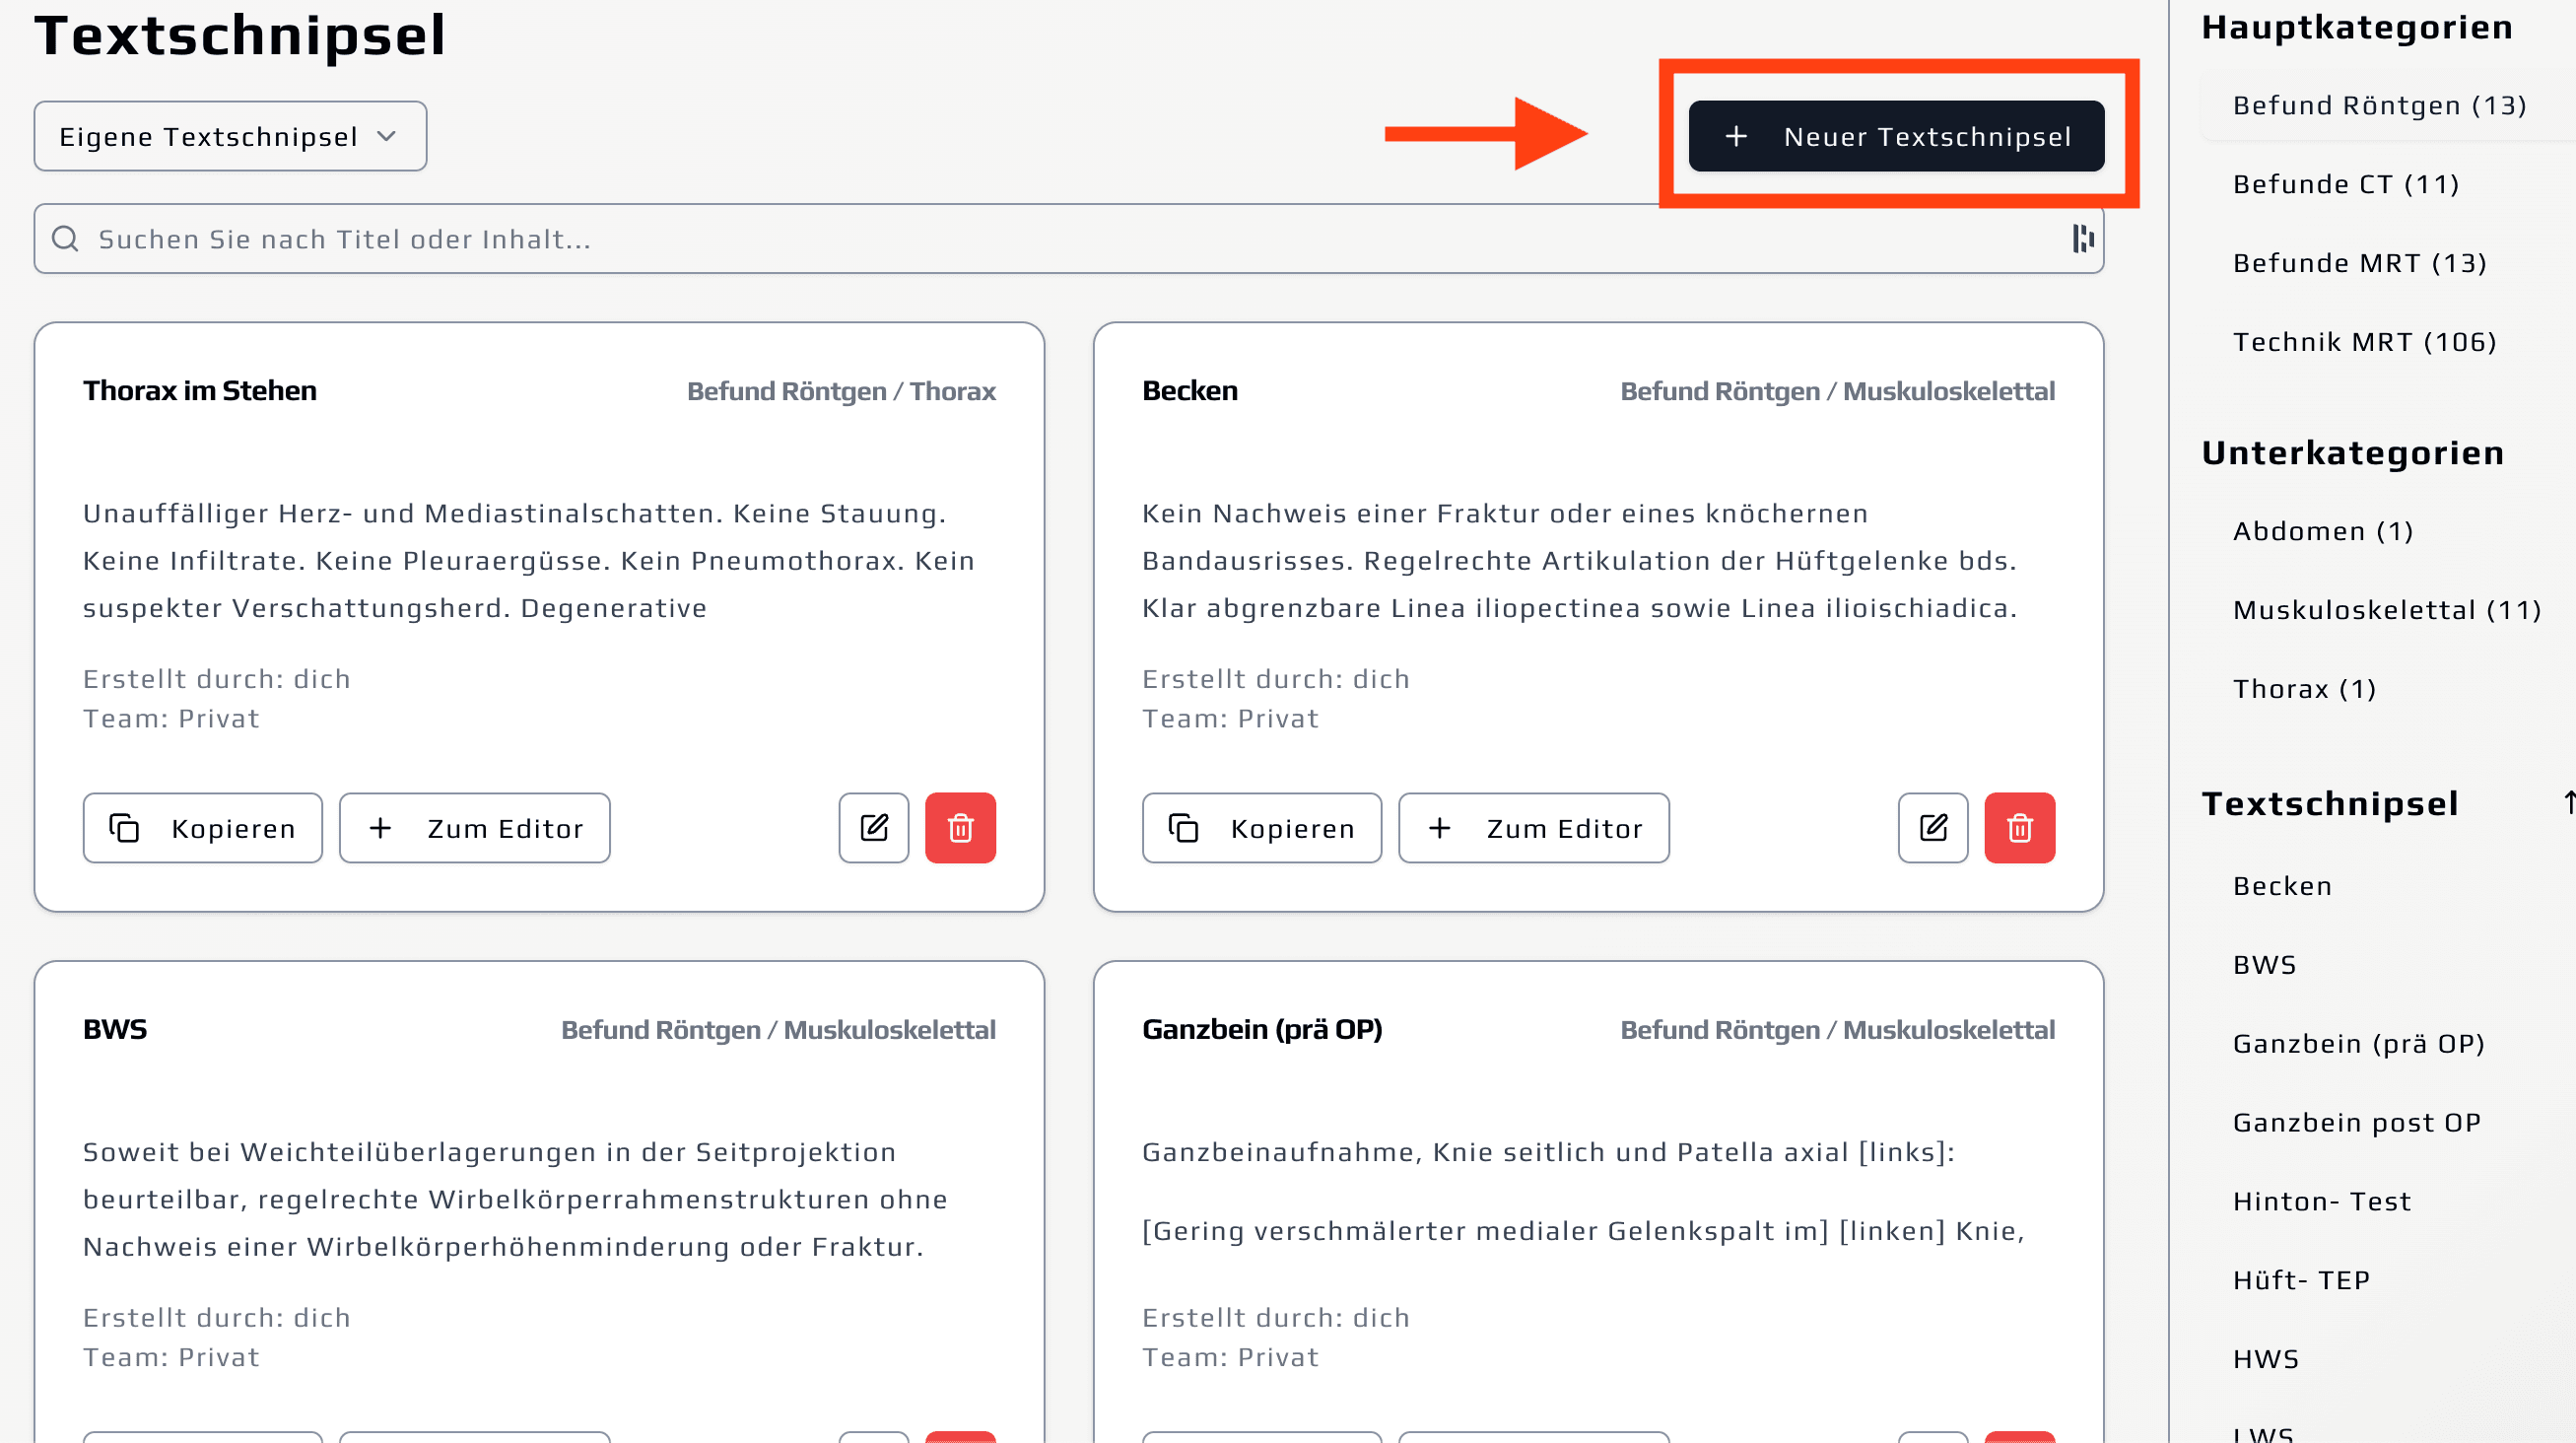This screenshot has width=2576, height=1443.
Task: Select the Befunde MRT (13) category
Action: [x=2359, y=263]
